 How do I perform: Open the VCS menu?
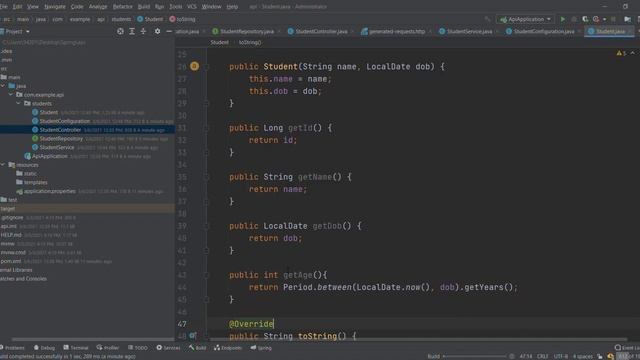pos(191,7)
